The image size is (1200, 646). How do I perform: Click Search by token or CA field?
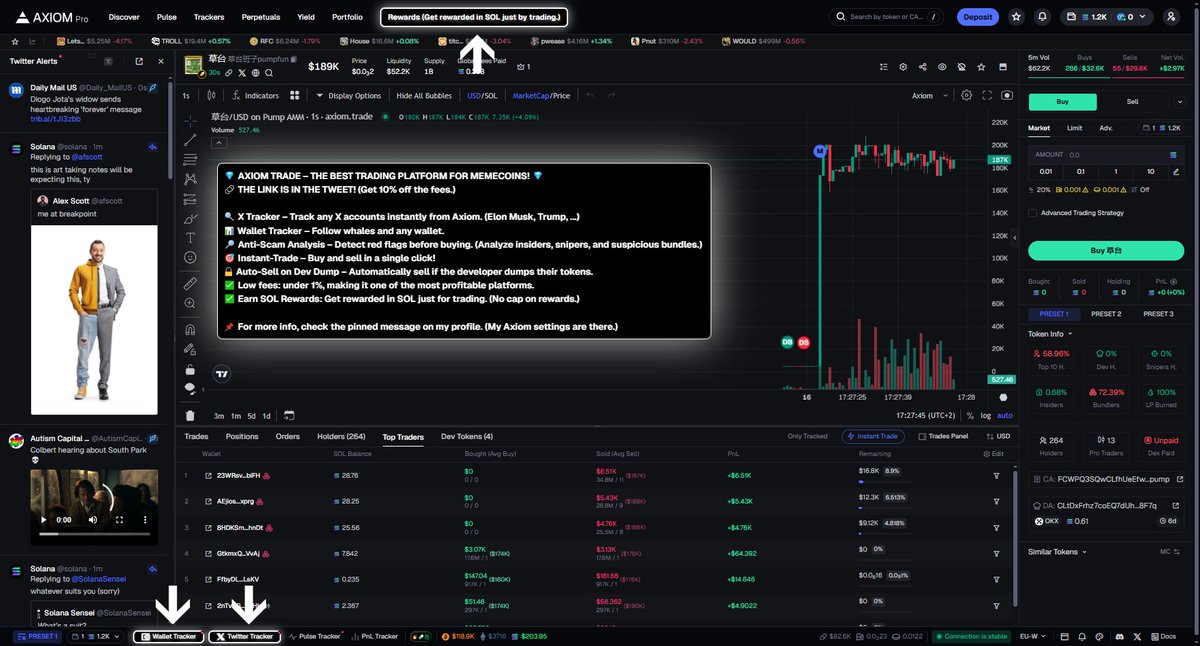pos(887,17)
